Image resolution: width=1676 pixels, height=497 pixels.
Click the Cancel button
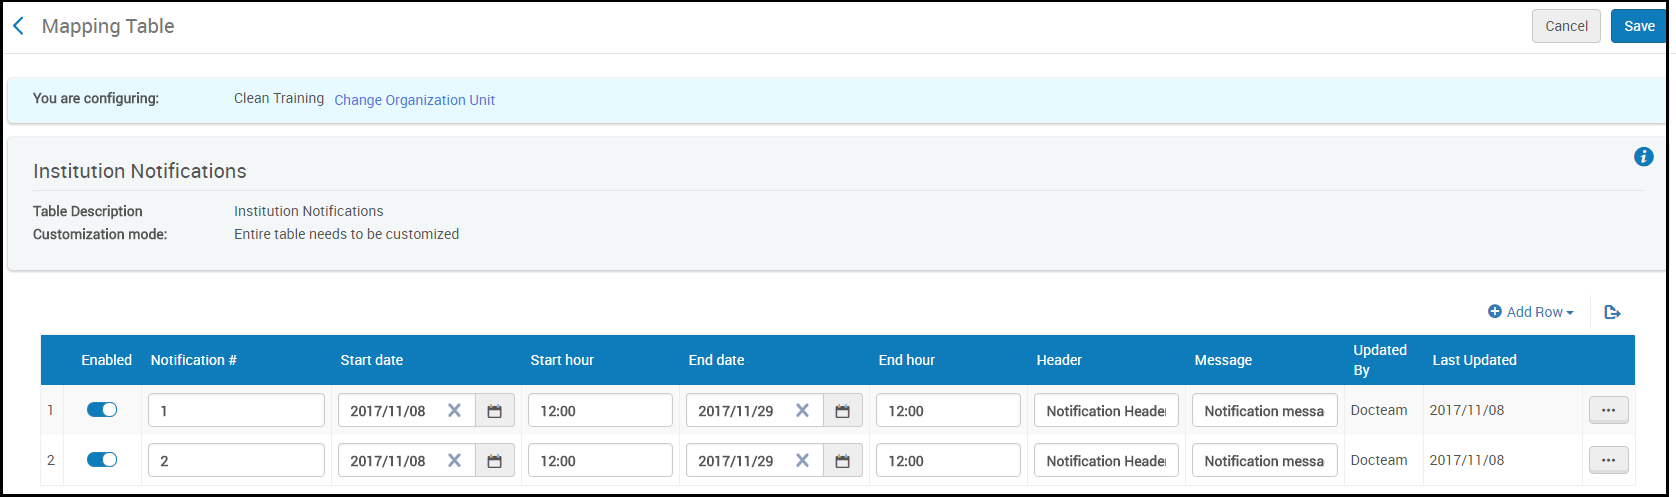click(x=1566, y=27)
